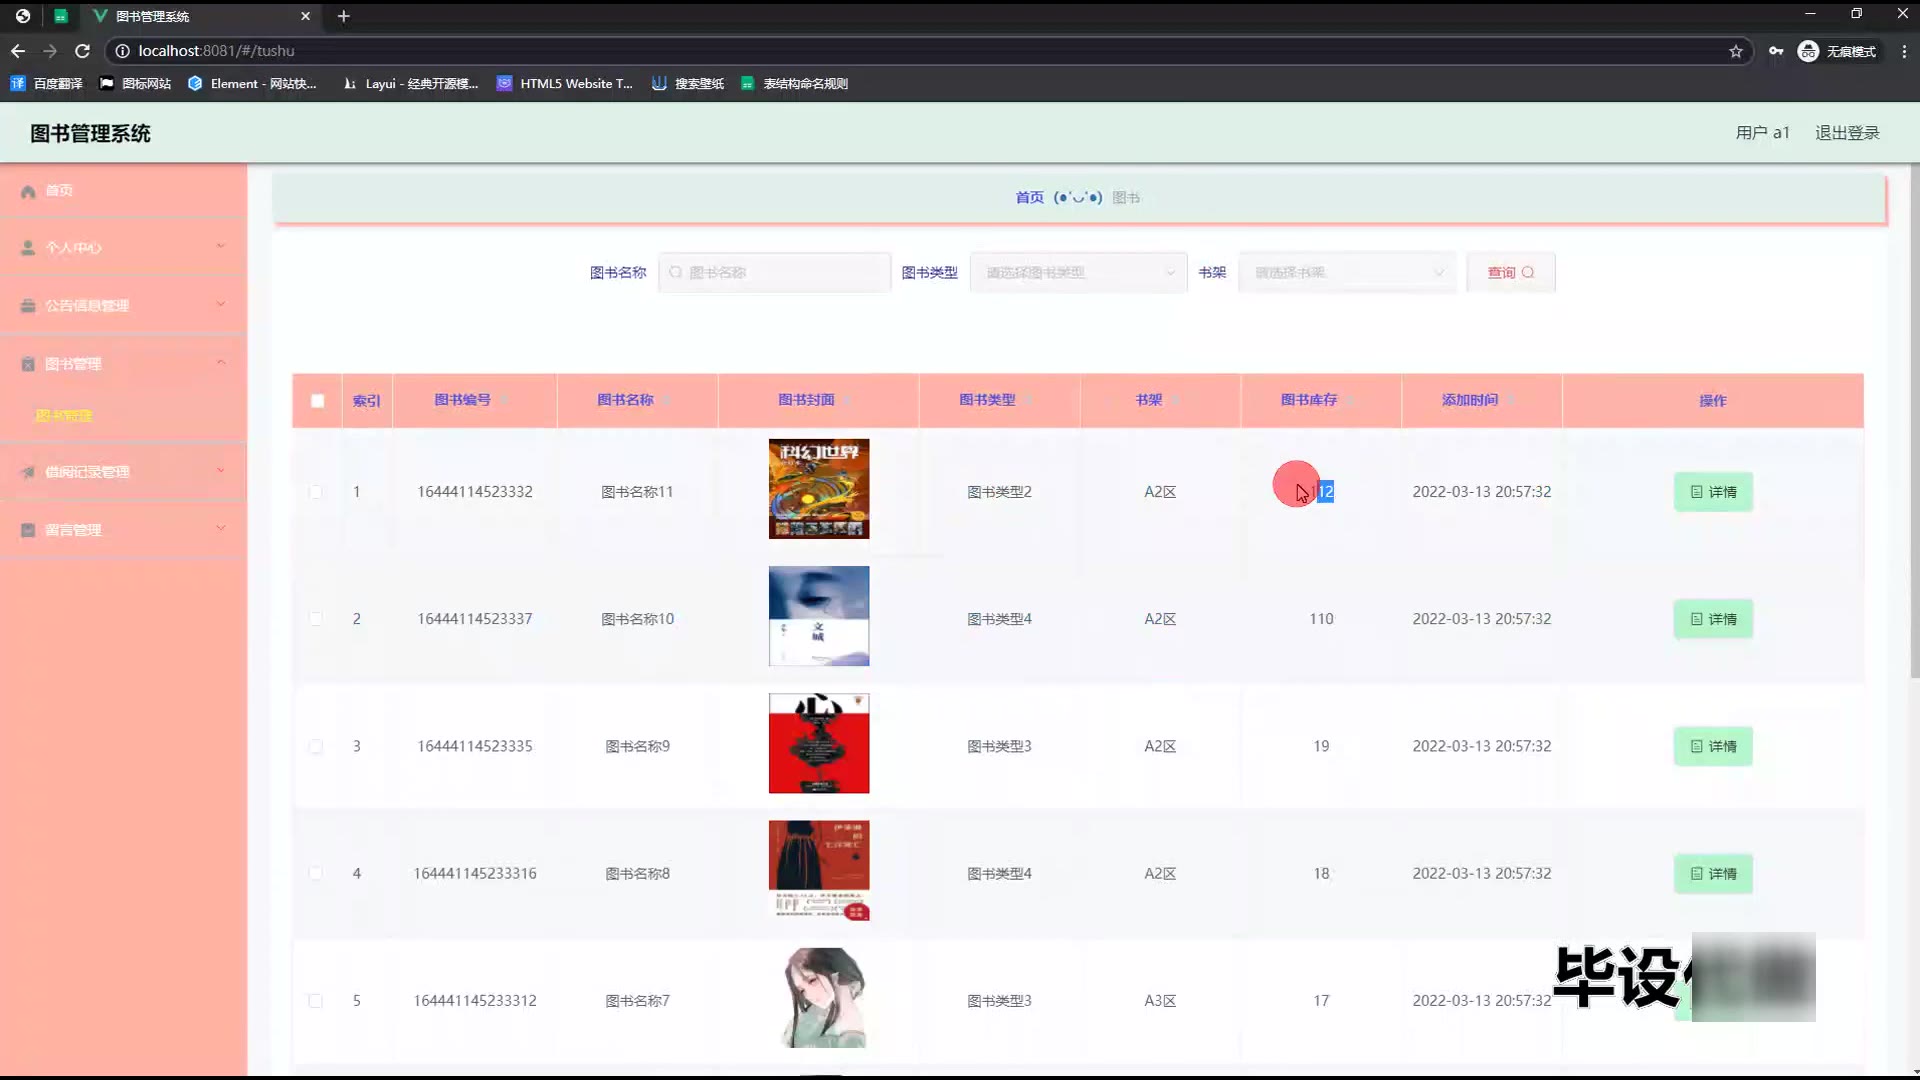Bookmark this page with star icon
This screenshot has width=1920, height=1080.
1736,51
